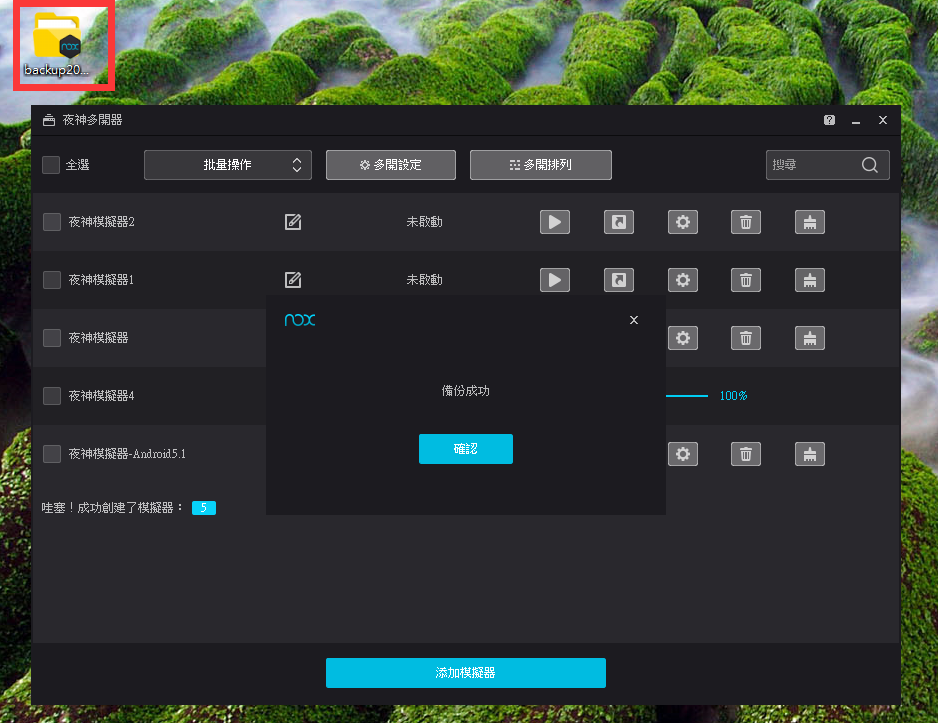Start 夜神模擬器2 with its play button
Screen dimensions: 938x723
coord(555,222)
